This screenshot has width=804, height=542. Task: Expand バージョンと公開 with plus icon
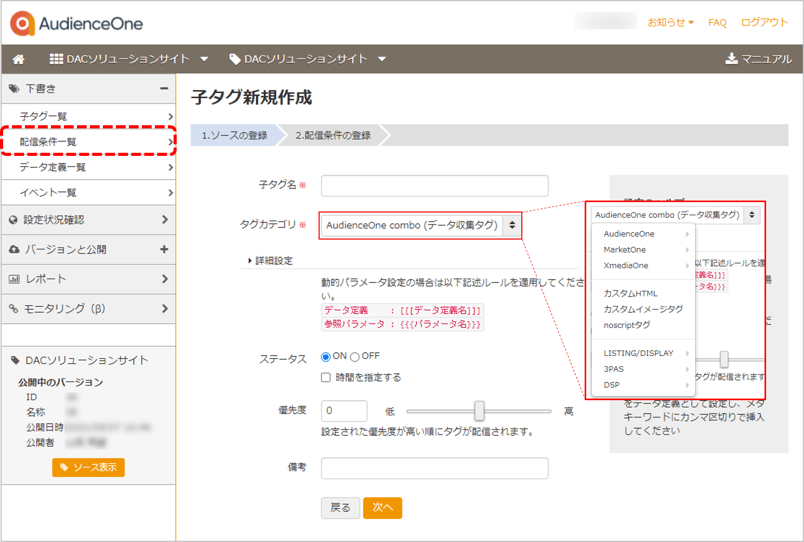164,249
